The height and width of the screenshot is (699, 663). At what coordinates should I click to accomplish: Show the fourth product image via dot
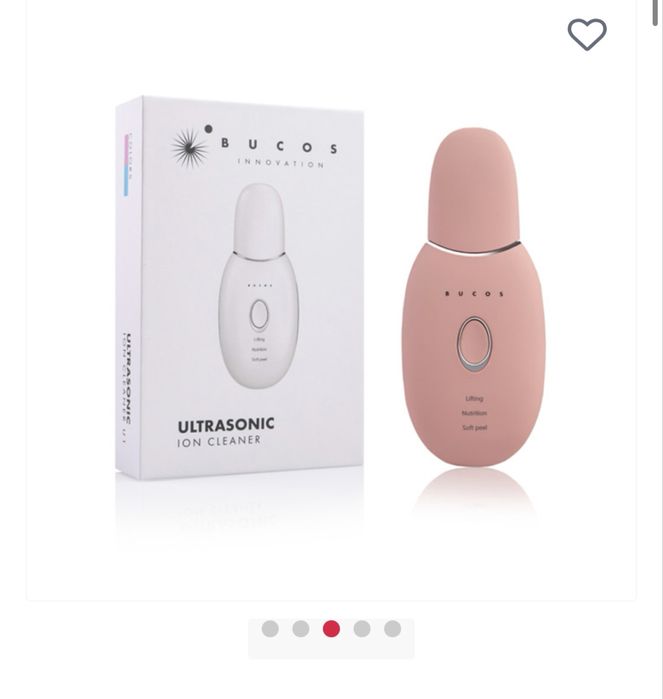[362, 629]
